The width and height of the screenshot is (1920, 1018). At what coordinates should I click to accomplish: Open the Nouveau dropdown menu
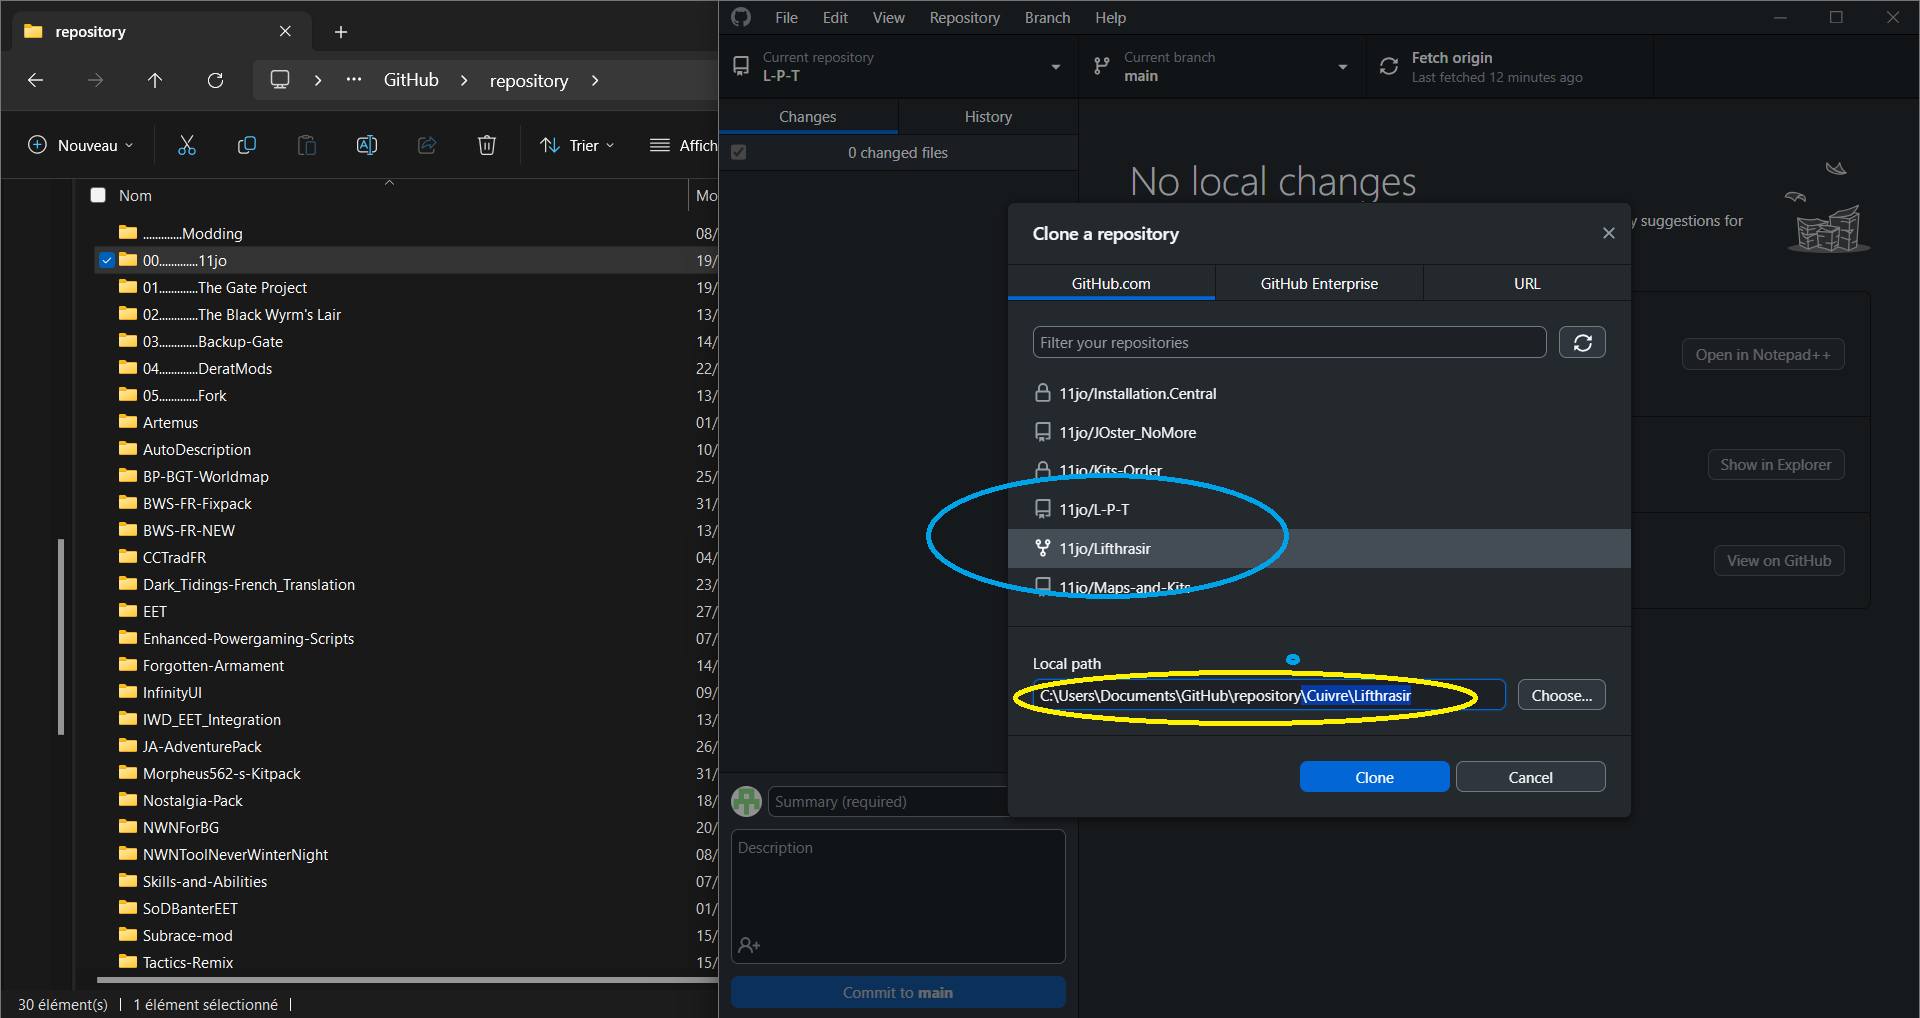80,145
